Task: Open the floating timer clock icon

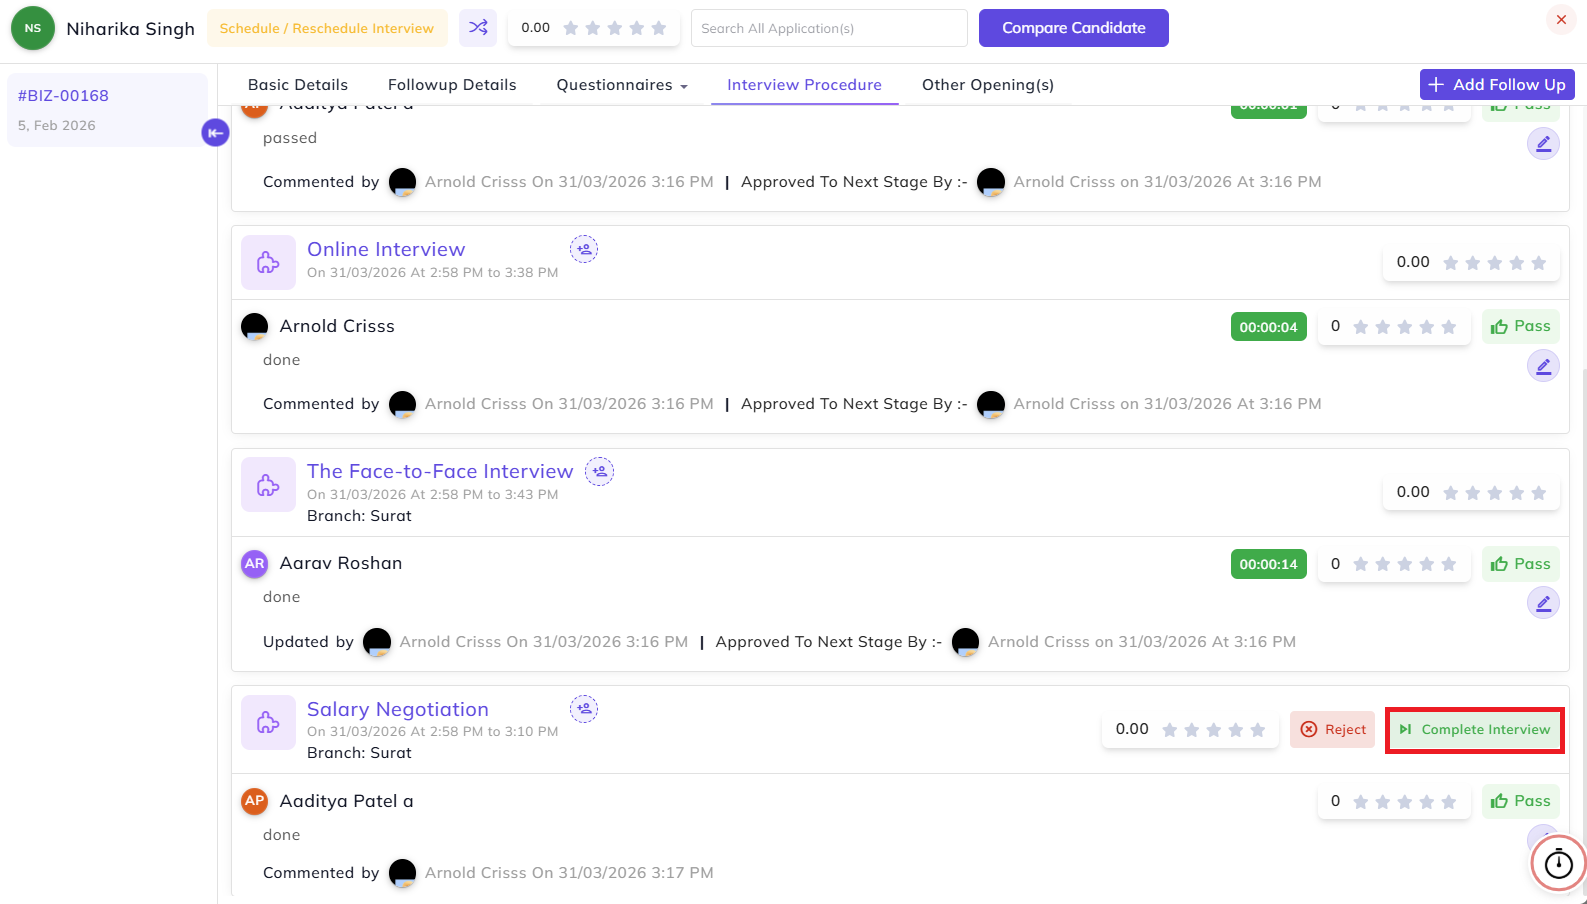Action: click(x=1558, y=862)
